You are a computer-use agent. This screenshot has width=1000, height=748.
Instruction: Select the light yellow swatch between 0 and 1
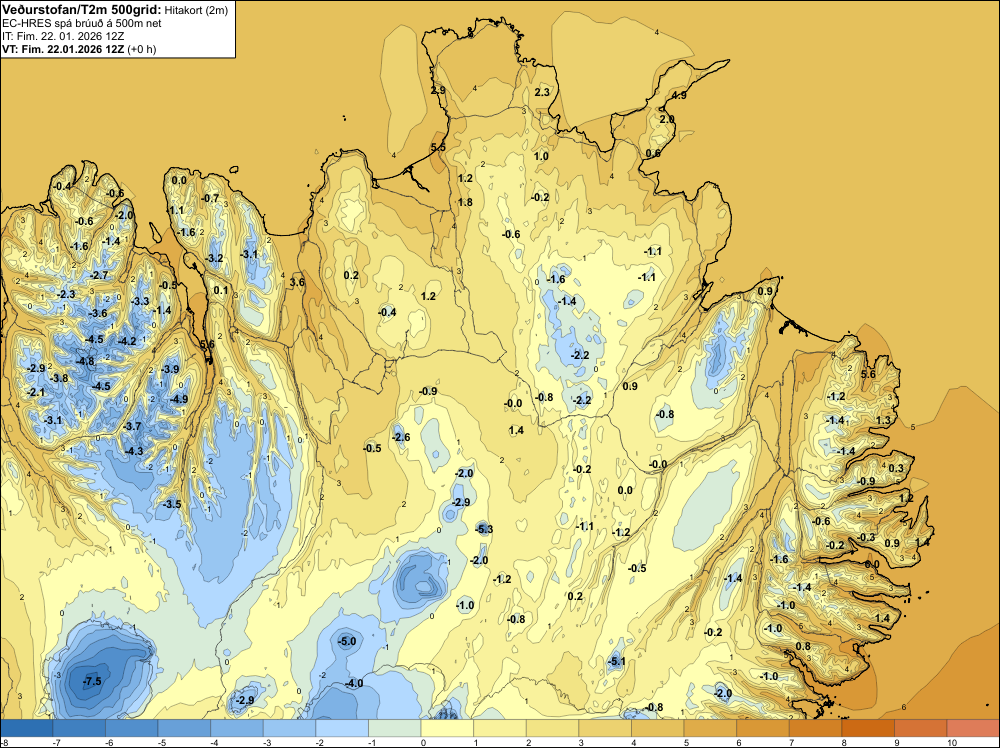[x=447, y=728]
